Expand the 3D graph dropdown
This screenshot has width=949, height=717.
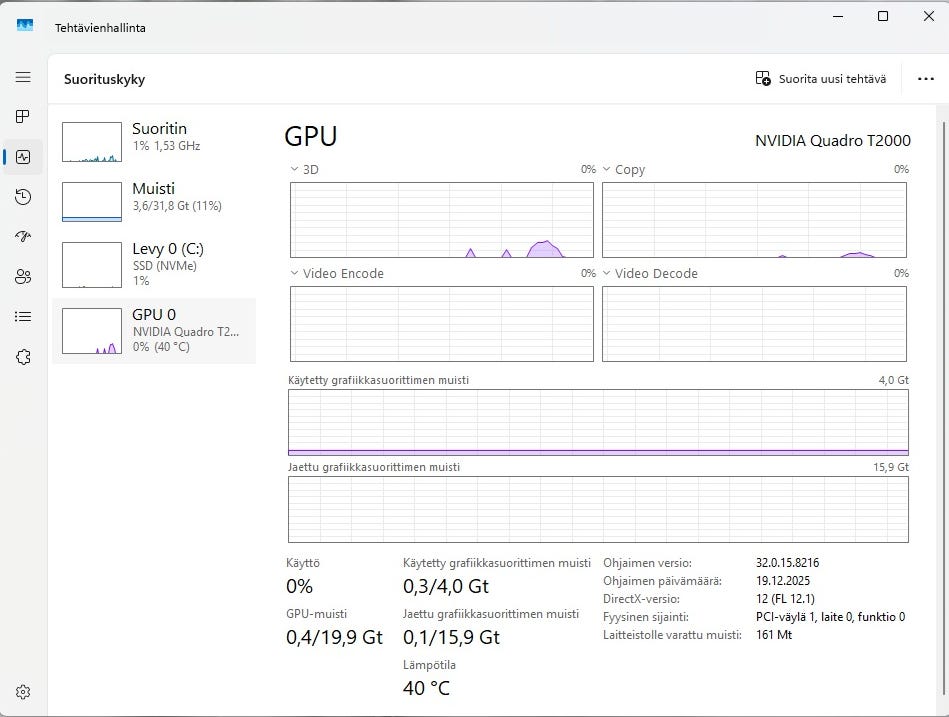tap(295, 170)
